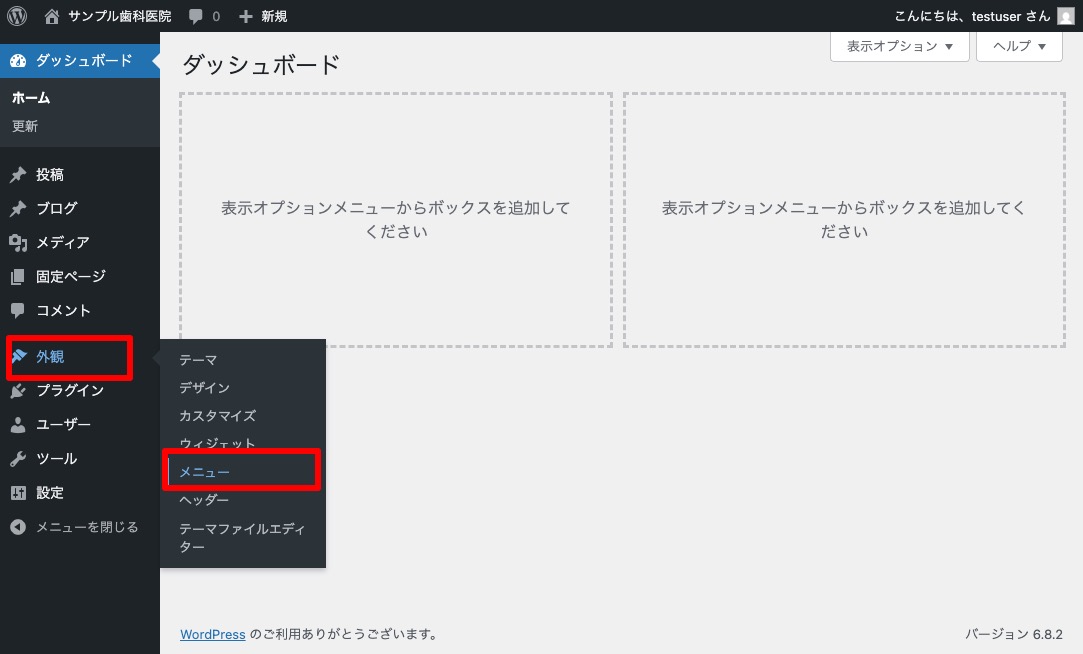Open カスタマイズ in the 外観 submenu
1083x654 pixels.
coord(217,415)
